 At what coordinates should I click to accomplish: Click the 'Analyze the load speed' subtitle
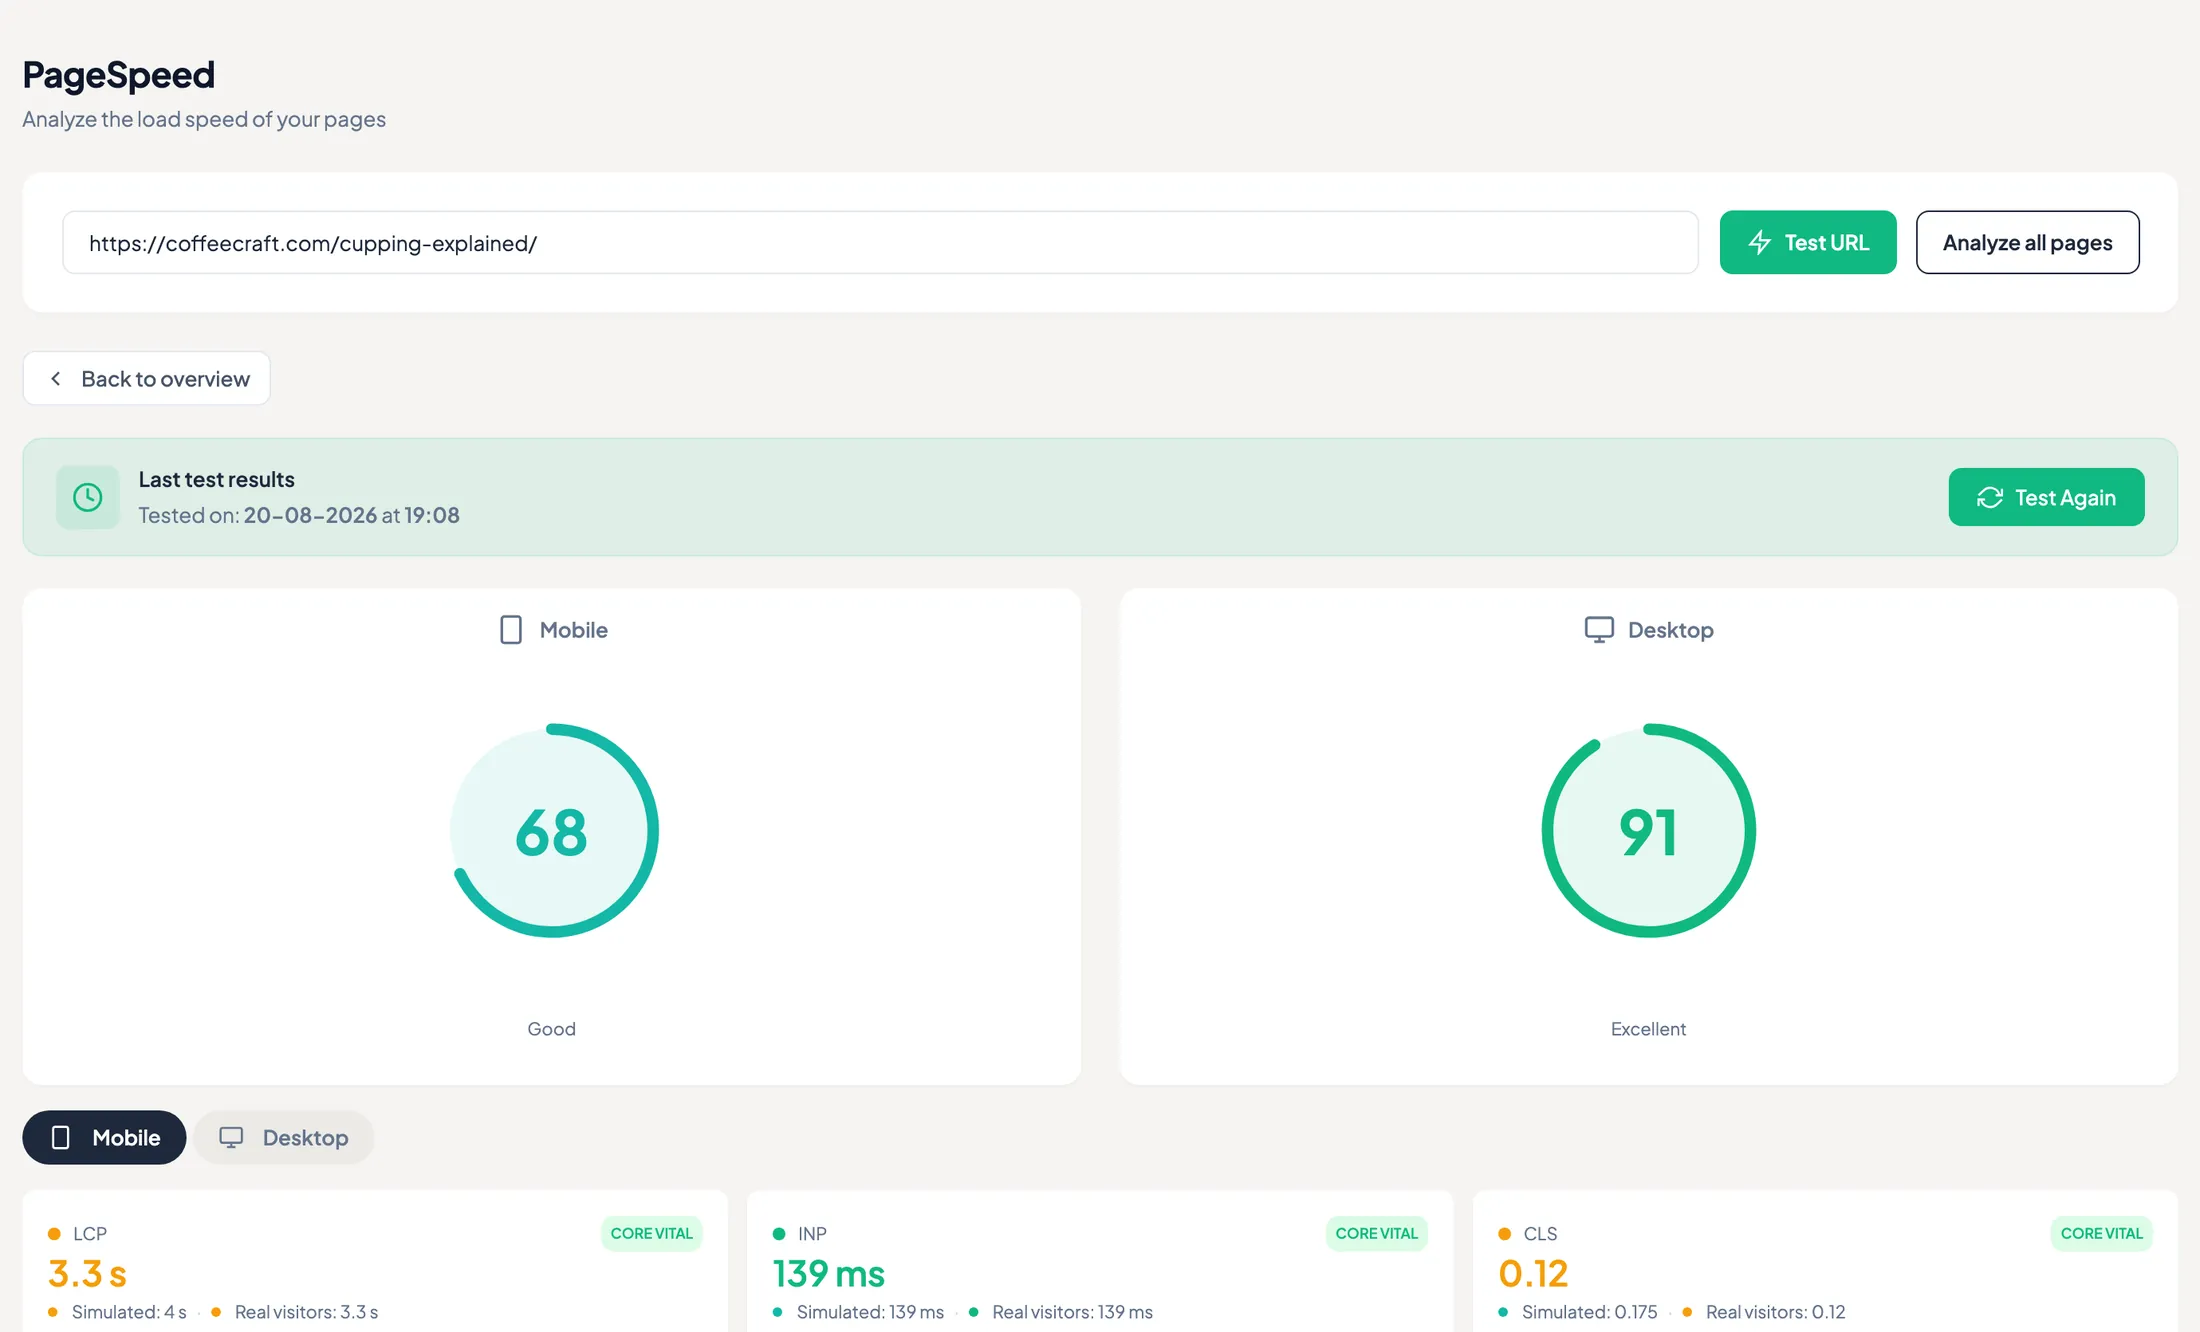[x=204, y=119]
